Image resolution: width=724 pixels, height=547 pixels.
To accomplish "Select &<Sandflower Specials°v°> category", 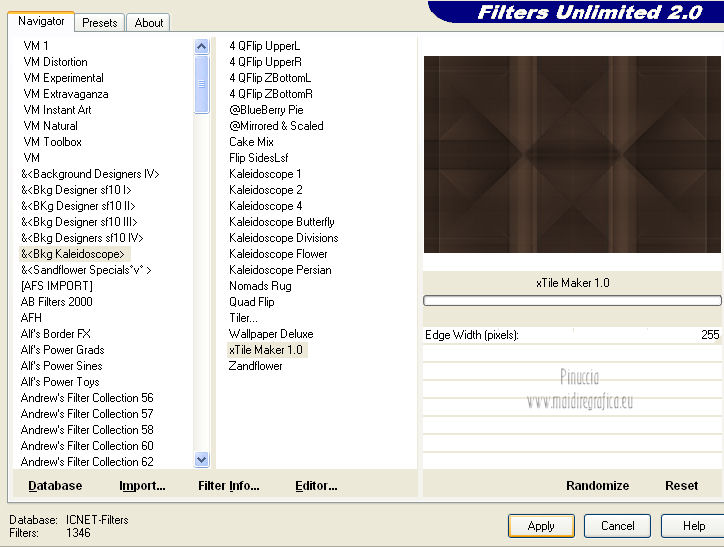I will (x=86, y=270).
